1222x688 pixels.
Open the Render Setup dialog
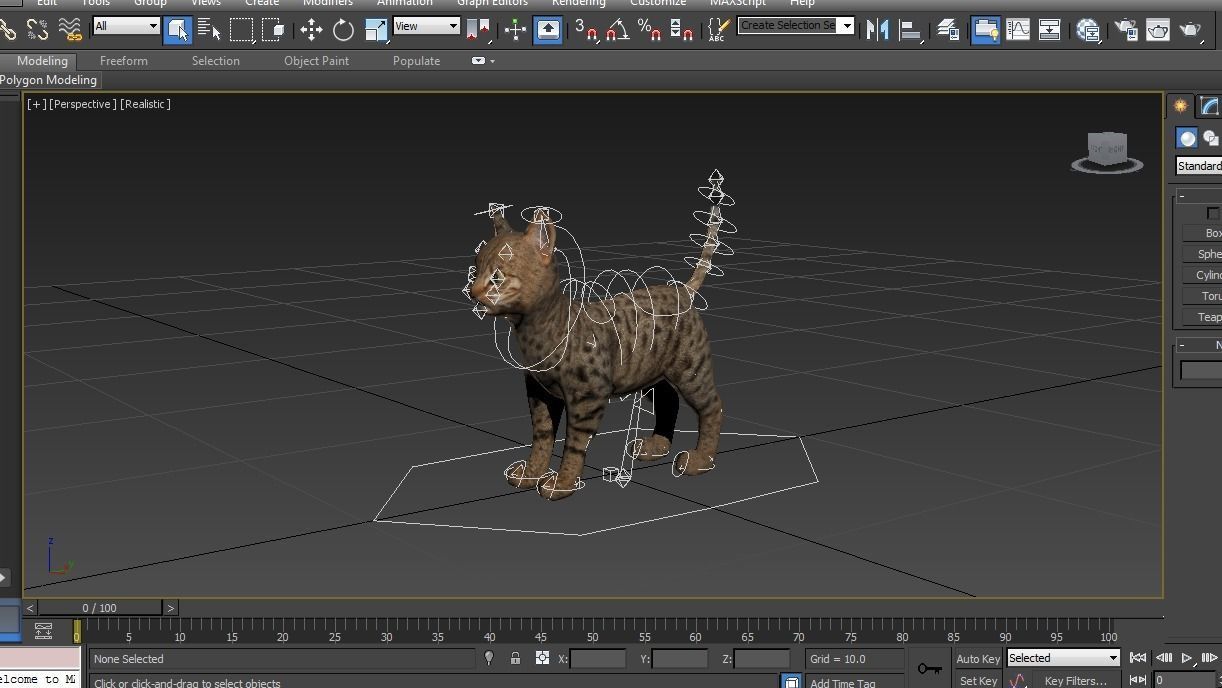coord(1126,30)
